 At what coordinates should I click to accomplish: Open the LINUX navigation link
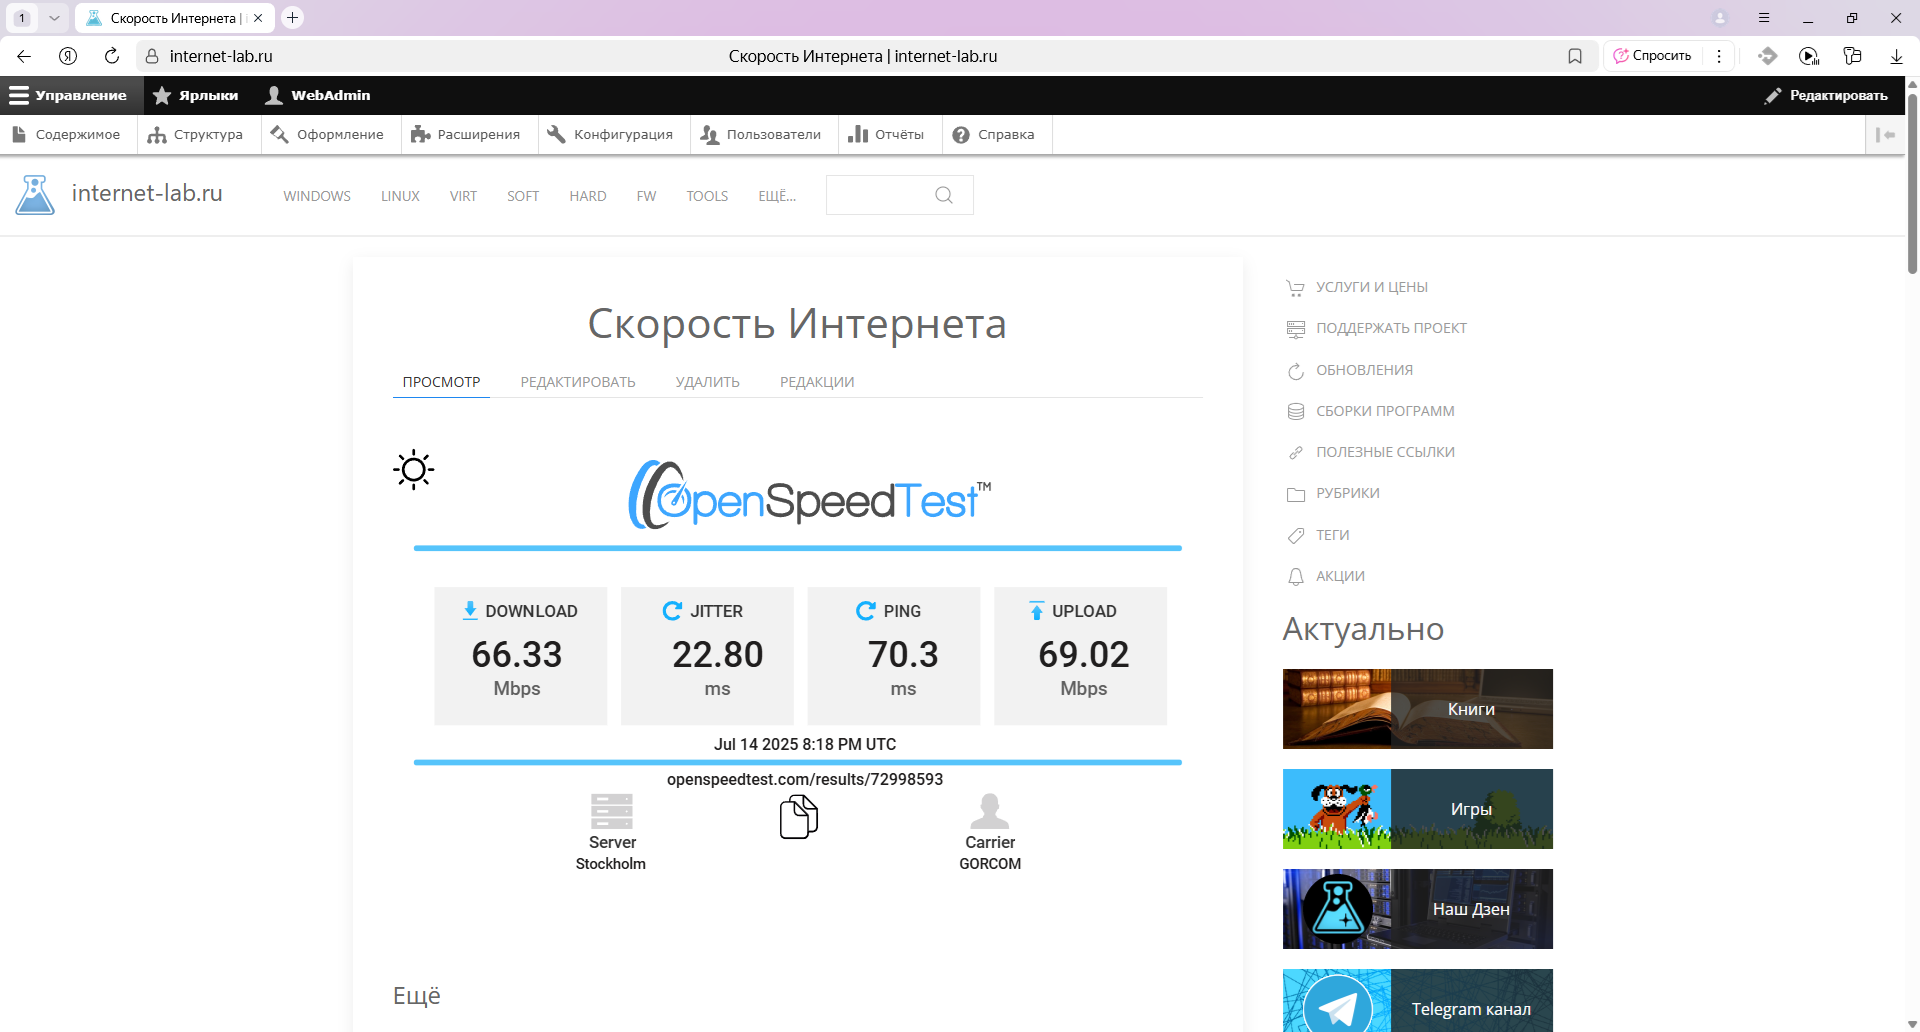(400, 196)
